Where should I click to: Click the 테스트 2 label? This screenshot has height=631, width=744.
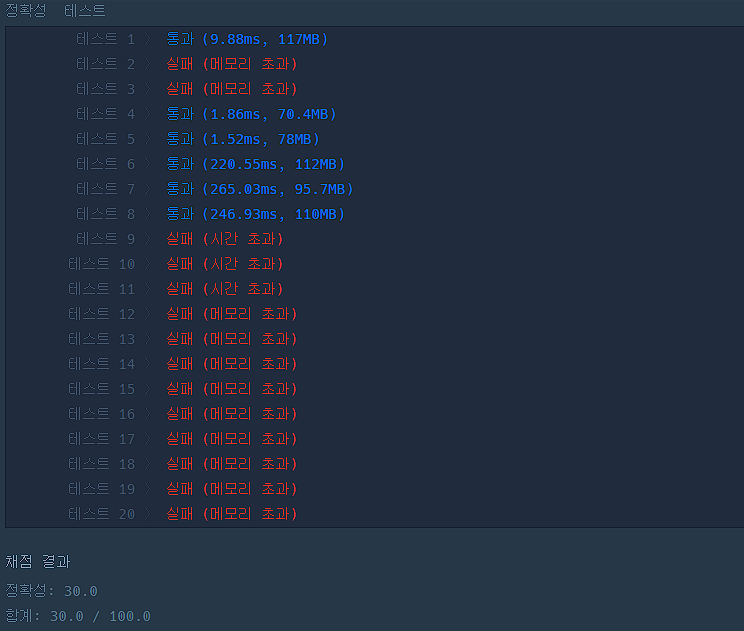(105, 64)
